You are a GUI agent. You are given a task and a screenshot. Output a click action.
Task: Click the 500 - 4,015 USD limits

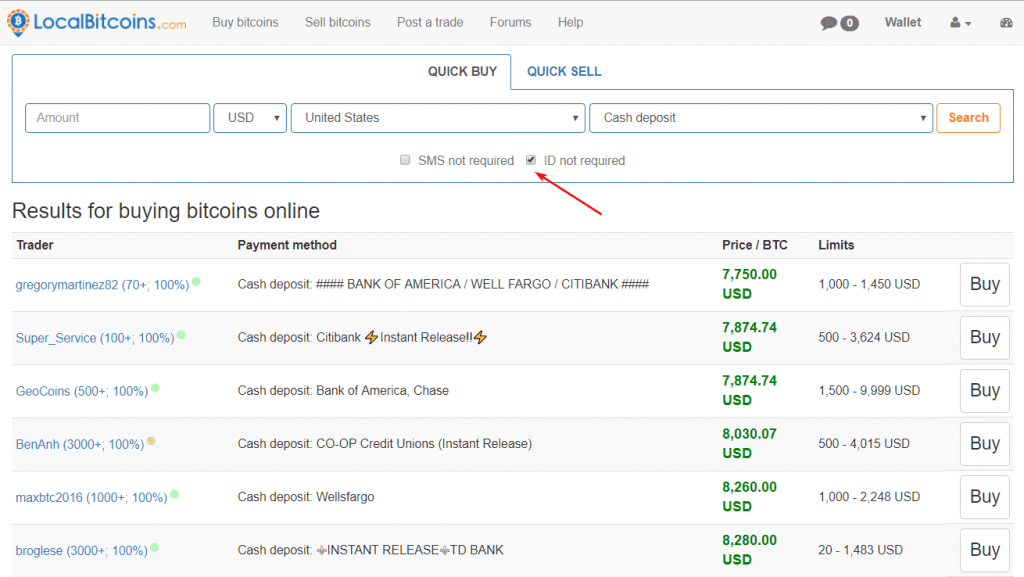(864, 444)
